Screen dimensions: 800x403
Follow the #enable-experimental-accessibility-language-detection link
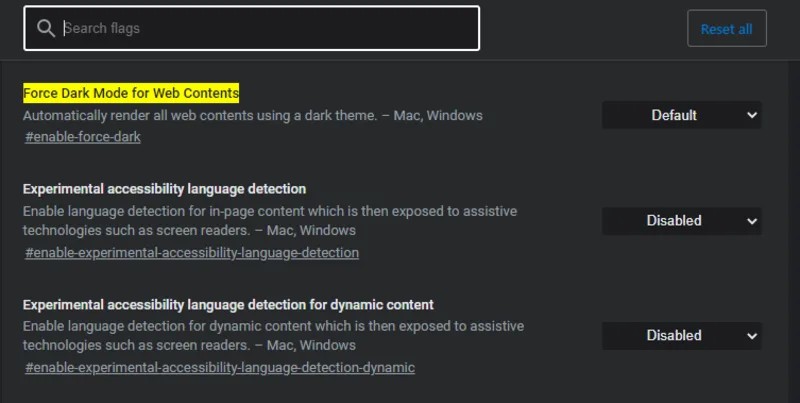tap(191, 252)
